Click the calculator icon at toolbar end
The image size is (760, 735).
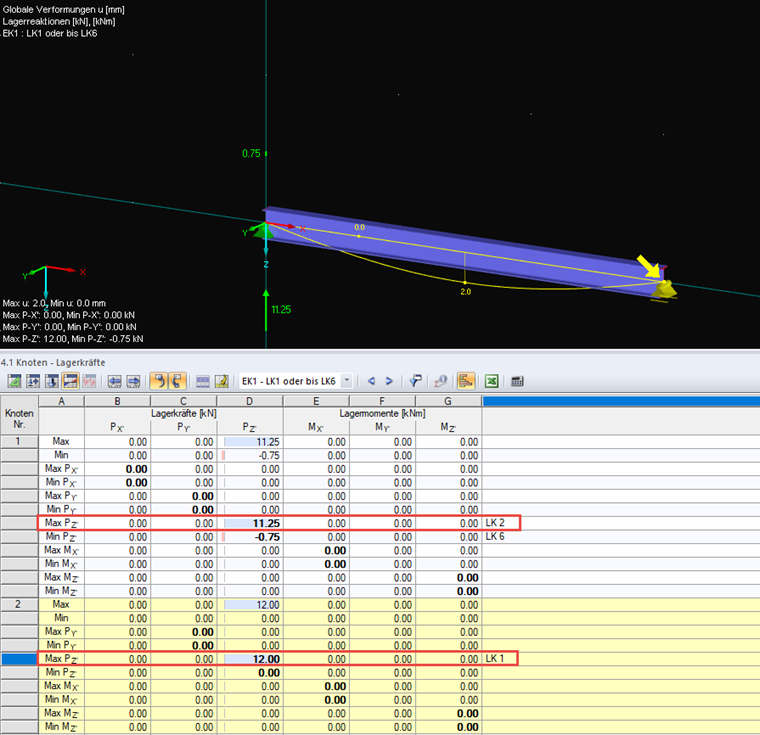point(517,381)
